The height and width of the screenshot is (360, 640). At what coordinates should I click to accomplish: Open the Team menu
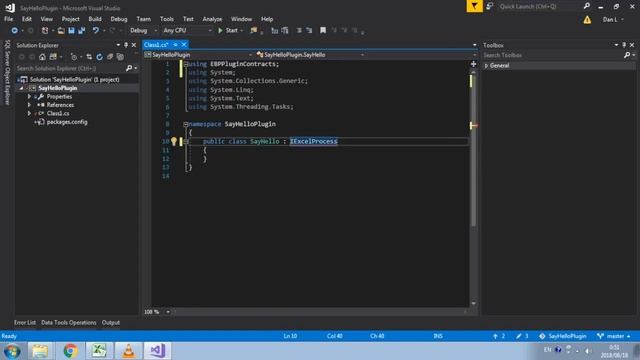coord(144,19)
